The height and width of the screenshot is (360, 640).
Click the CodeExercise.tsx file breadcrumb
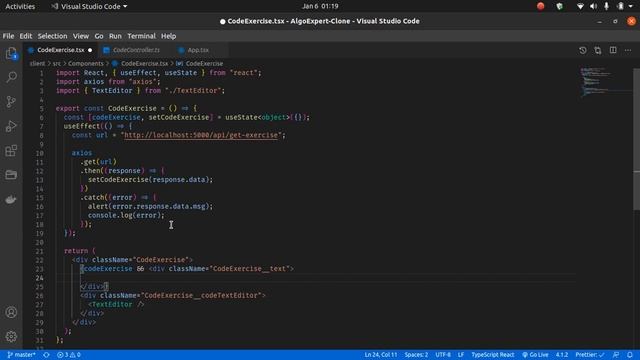(x=140, y=64)
